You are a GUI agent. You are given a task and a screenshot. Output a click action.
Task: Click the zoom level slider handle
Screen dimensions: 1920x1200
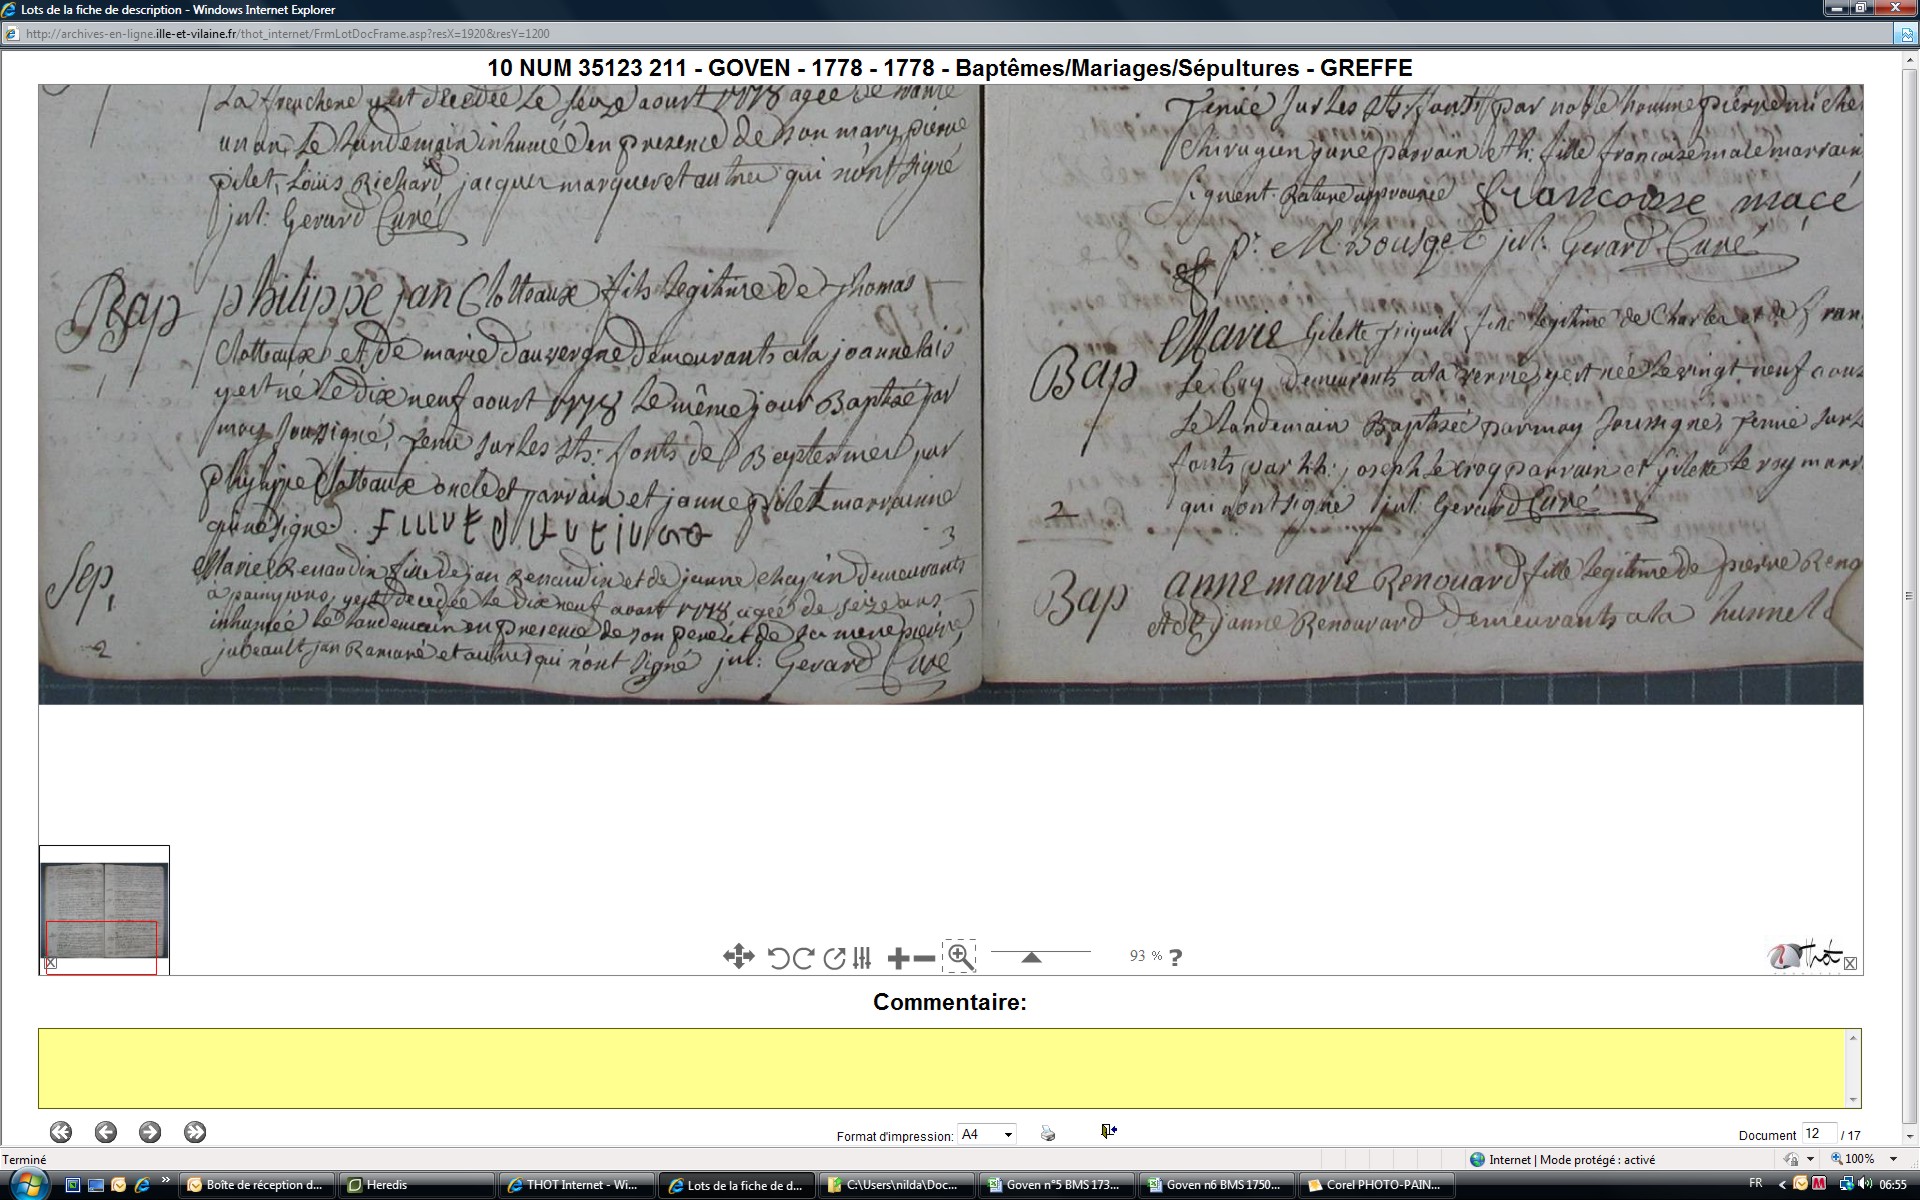[x=1031, y=957]
